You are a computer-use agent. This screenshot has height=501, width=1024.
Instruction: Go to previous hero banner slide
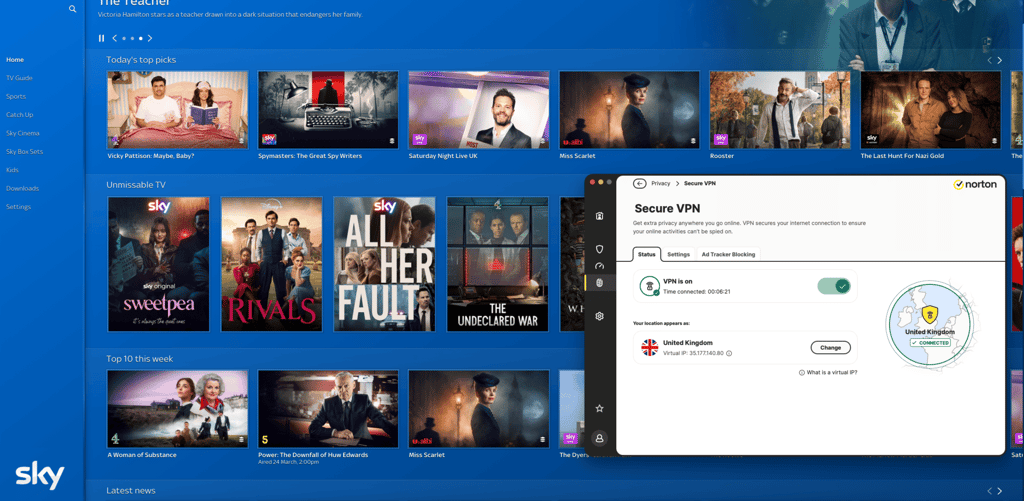[115, 39]
